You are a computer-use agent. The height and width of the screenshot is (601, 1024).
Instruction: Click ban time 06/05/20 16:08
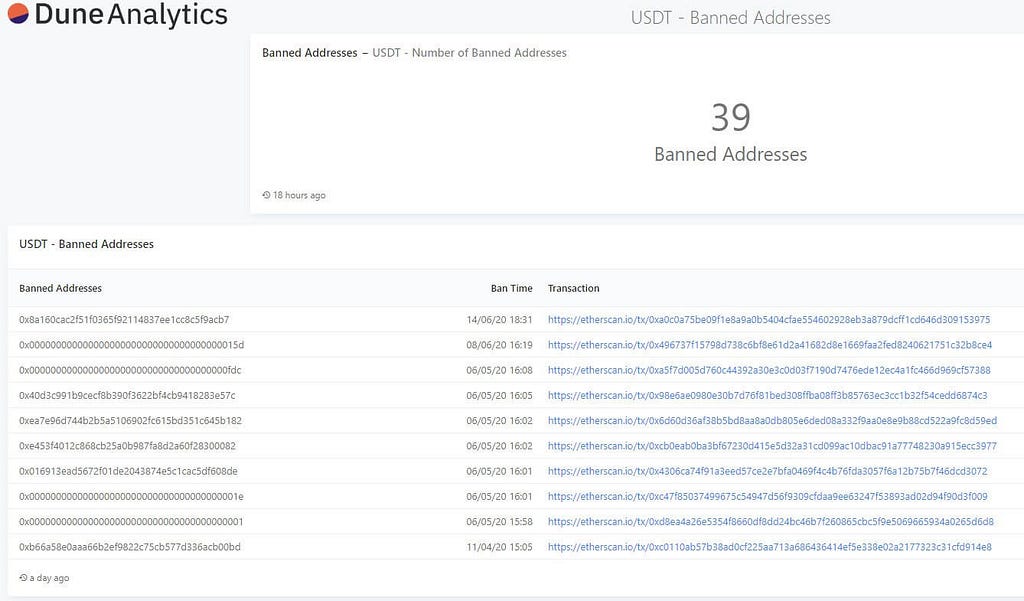click(x=499, y=370)
